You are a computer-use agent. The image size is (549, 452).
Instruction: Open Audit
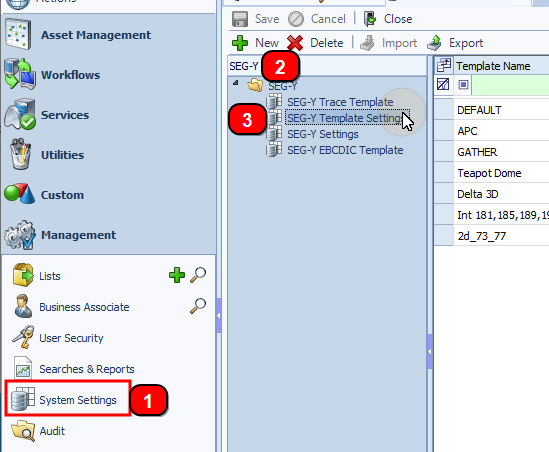point(52,431)
